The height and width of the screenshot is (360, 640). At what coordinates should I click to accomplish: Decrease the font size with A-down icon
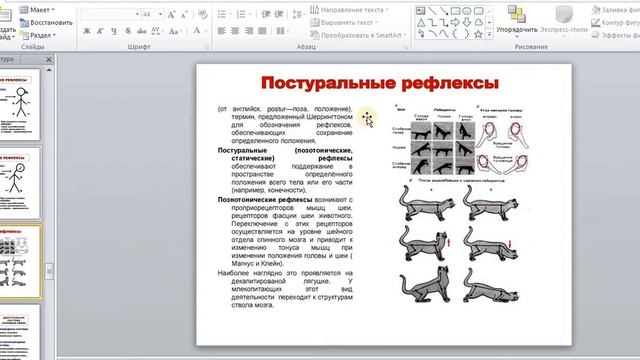pyautogui.click(x=184, y=15)
